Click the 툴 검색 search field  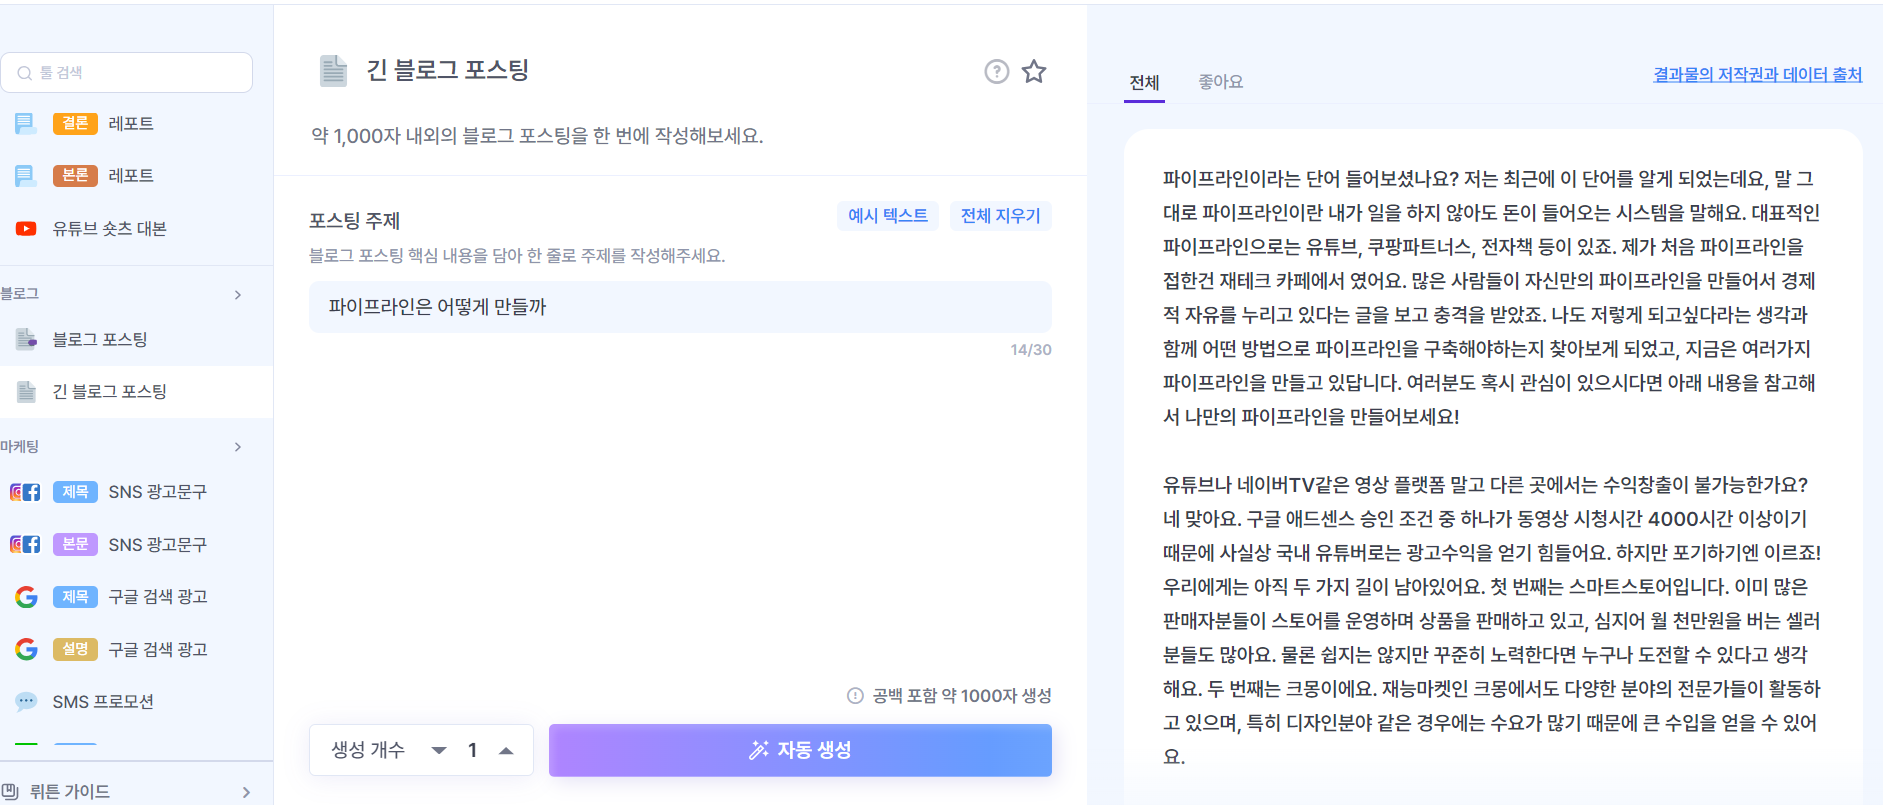[x=127, y=73]
